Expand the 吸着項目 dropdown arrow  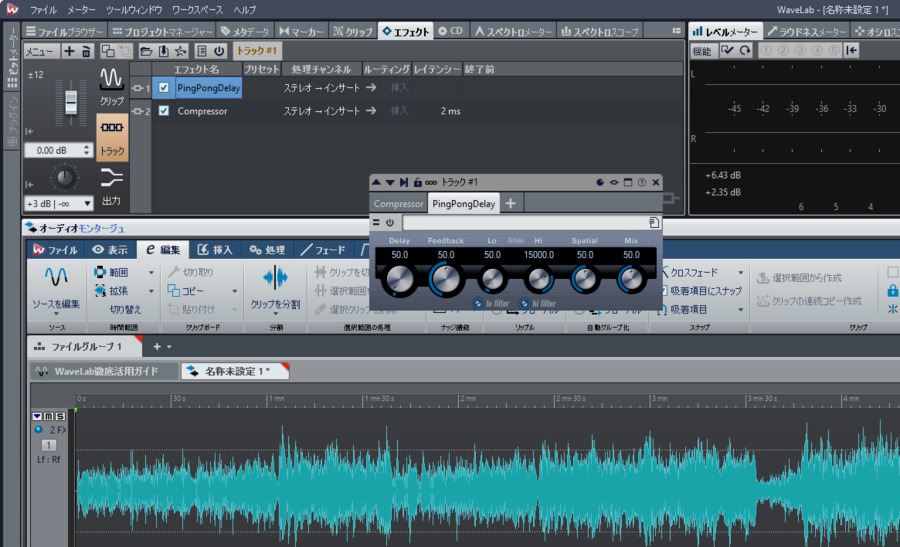point(740,310)
